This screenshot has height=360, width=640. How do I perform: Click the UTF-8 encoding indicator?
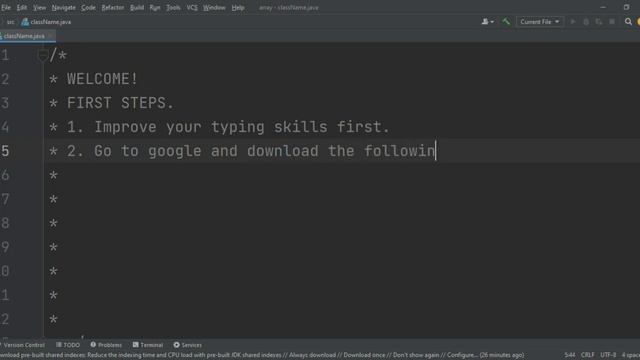click(608, 356)
